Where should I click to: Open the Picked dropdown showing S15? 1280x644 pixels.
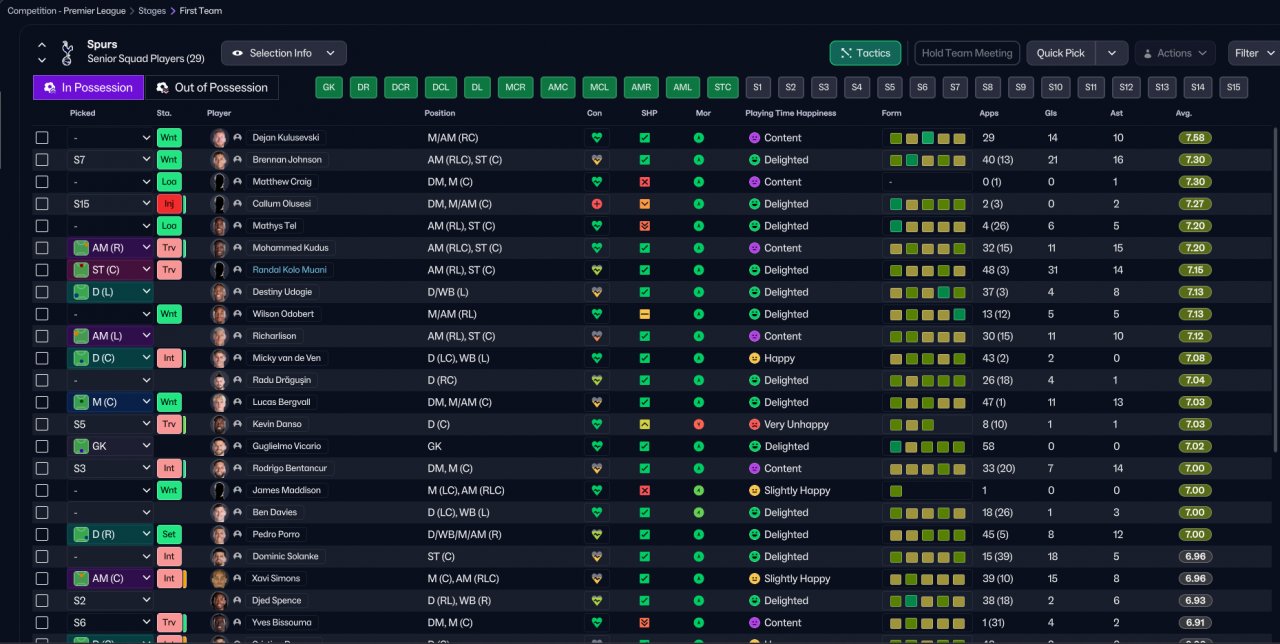110,204
